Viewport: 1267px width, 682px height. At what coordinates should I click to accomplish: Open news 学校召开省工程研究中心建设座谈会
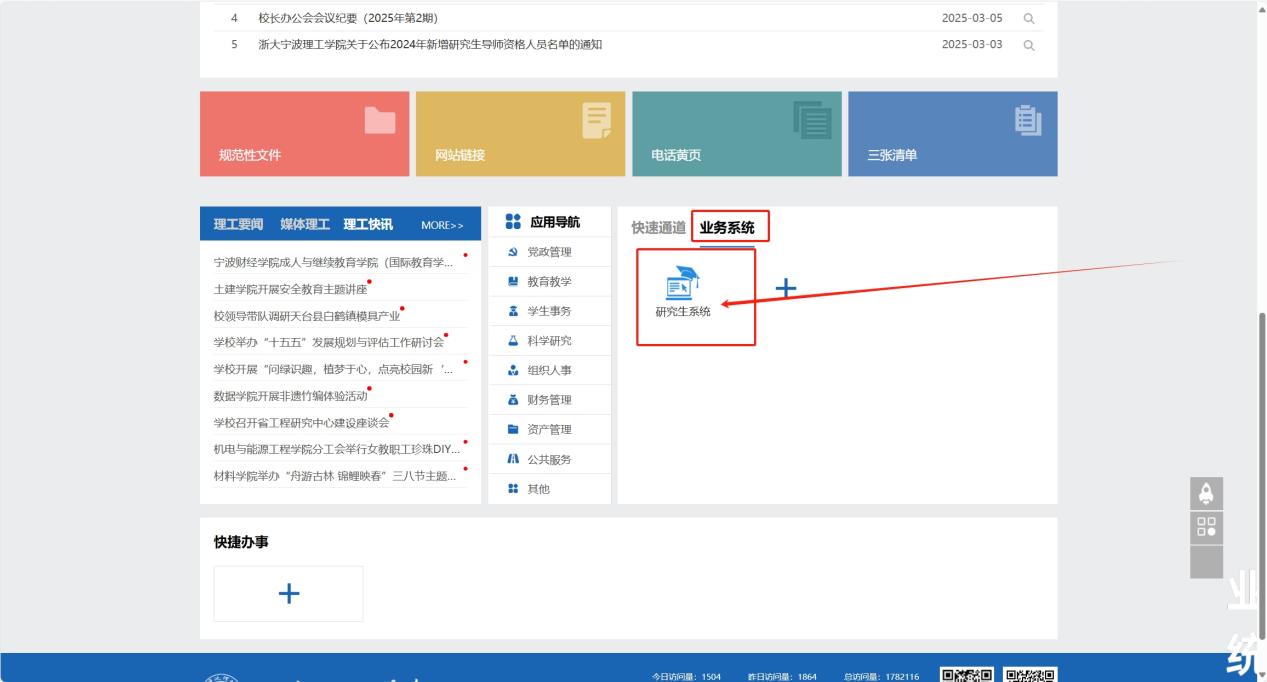pos(301,422)
